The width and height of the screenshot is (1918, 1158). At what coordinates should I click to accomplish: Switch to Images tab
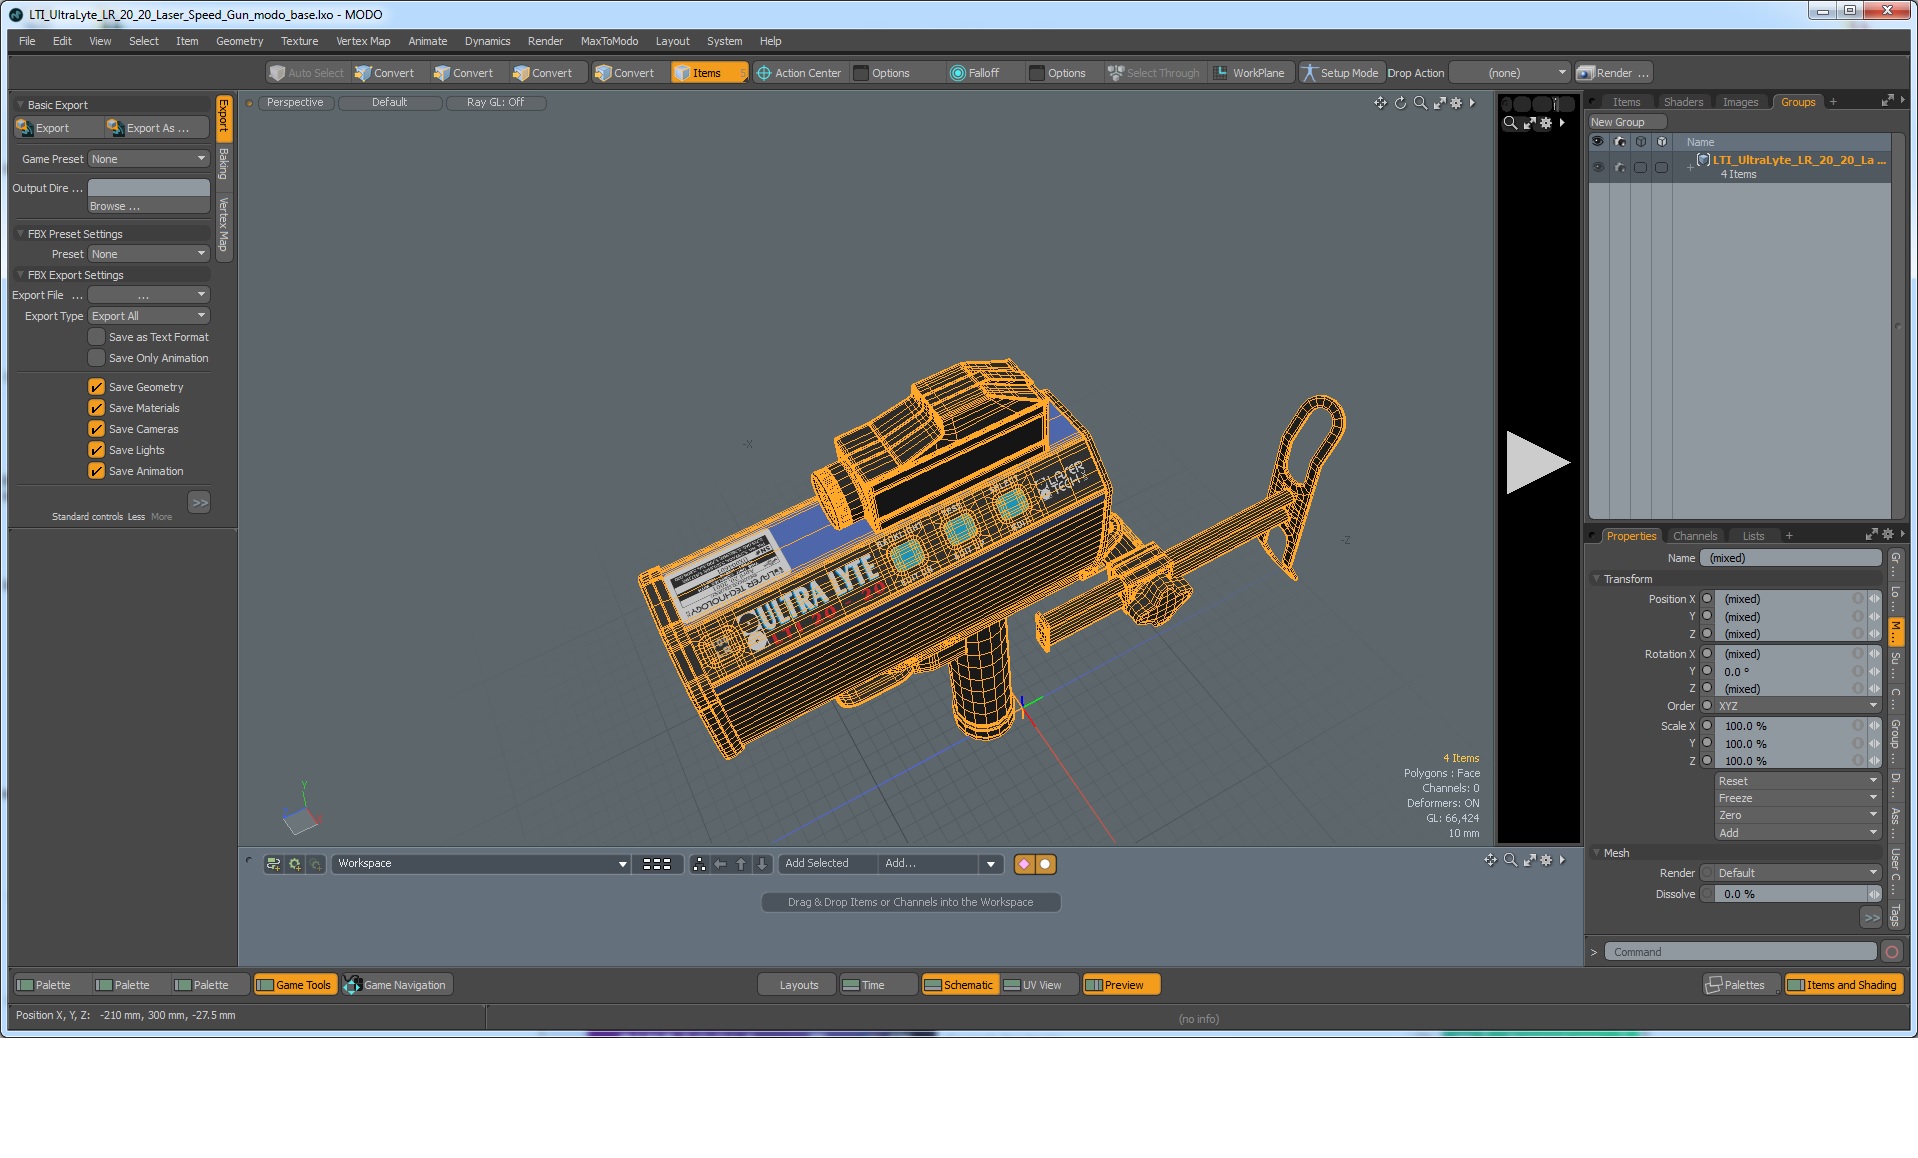click(x=1740, y=102)
